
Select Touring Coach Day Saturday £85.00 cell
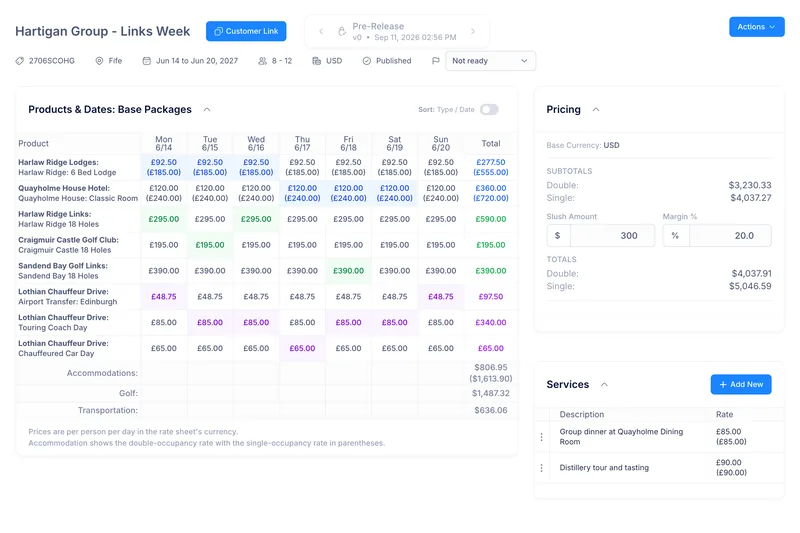pyautogui.click(x=394, y=323)
